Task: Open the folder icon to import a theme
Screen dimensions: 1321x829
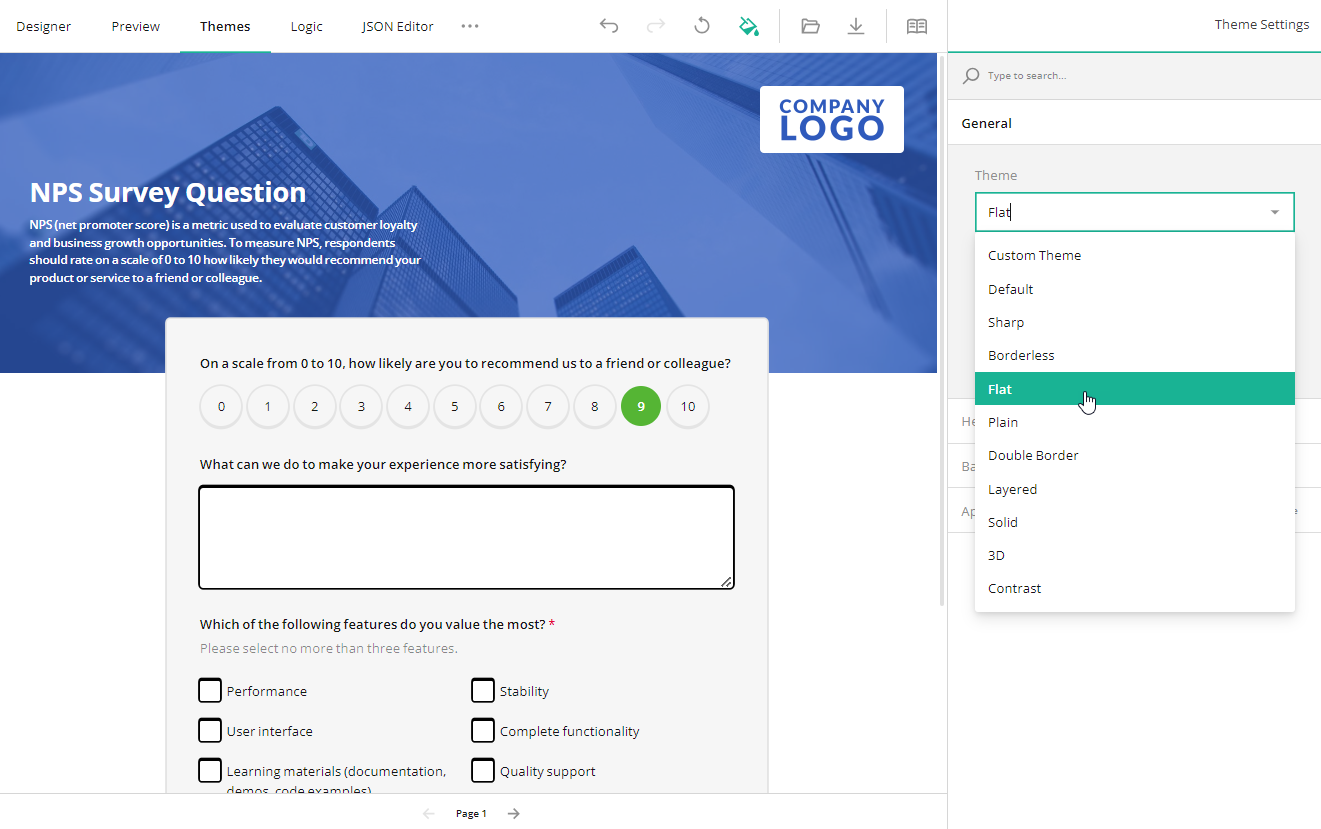Action: [810, 25]
